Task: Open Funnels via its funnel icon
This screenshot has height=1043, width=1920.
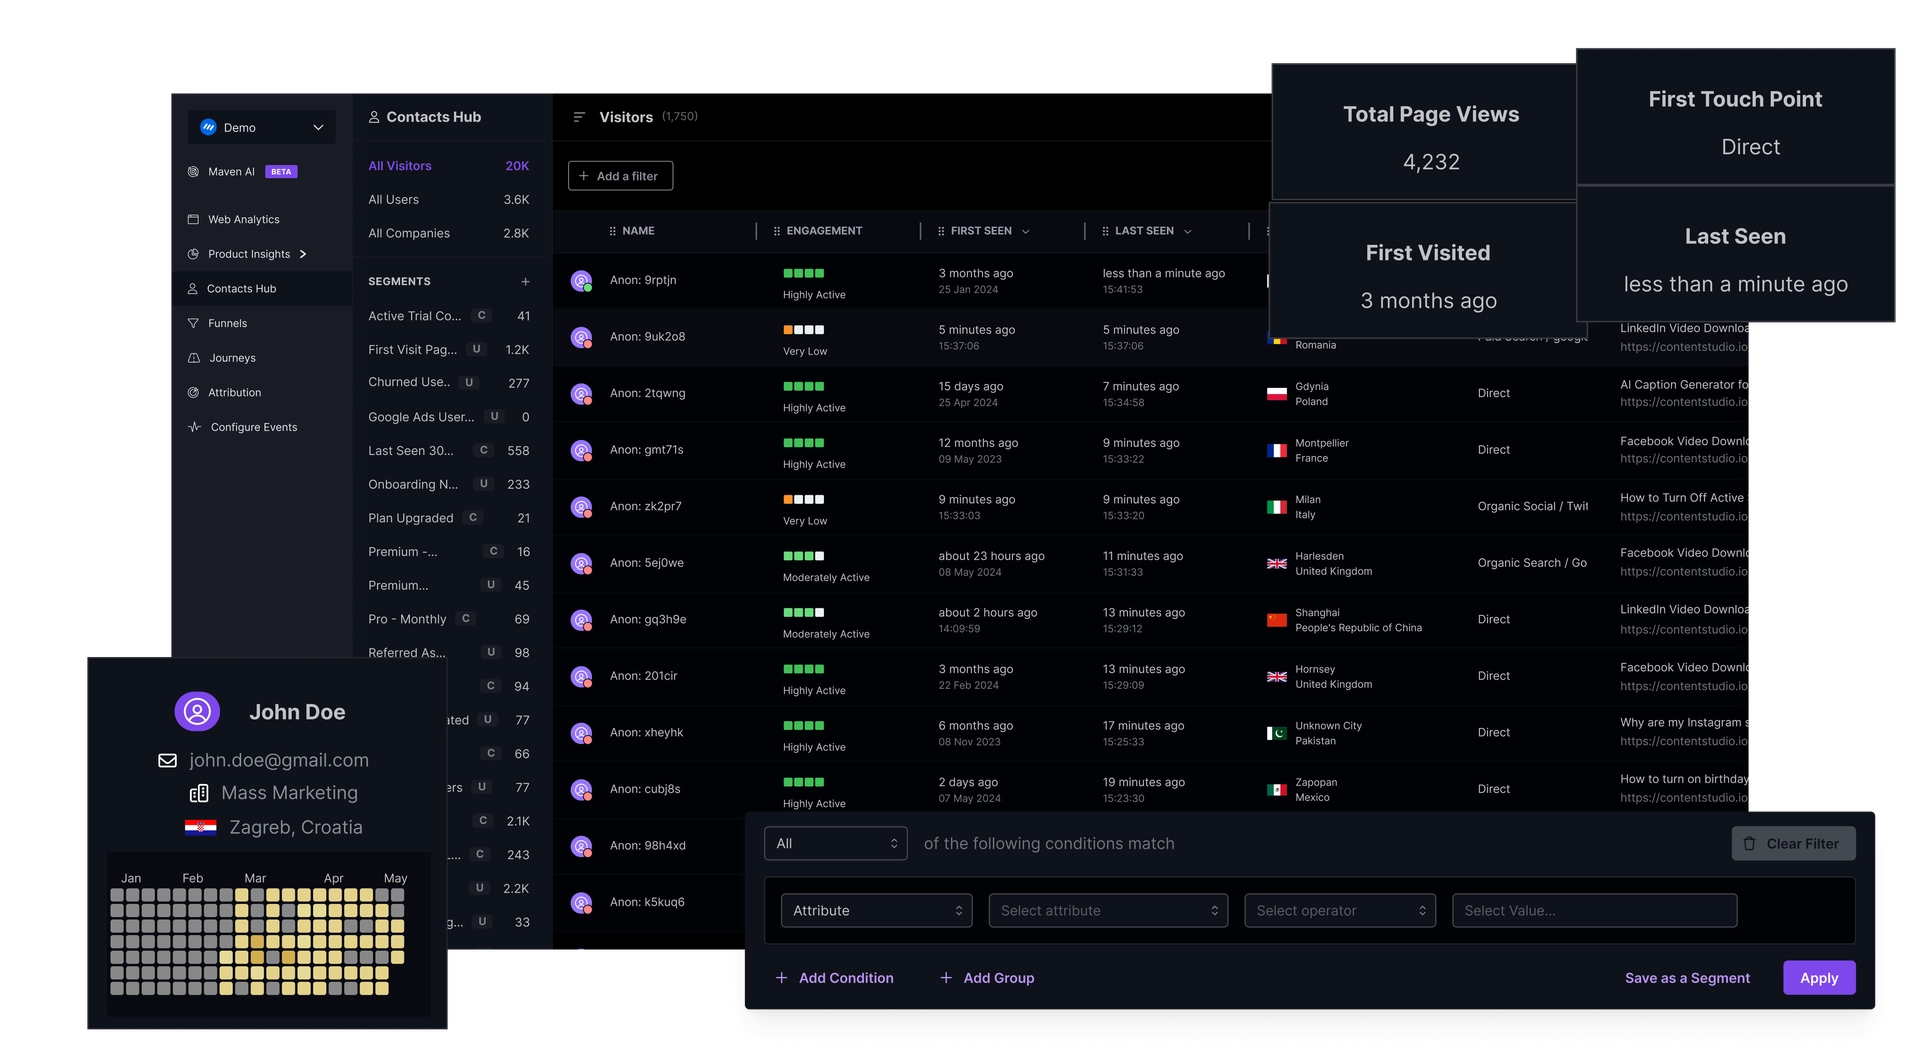Action: (193, 324)
